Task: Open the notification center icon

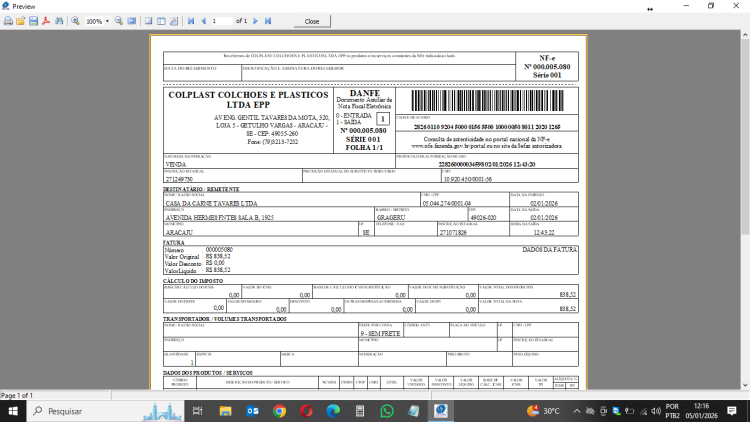Action: tap(732, 411)
